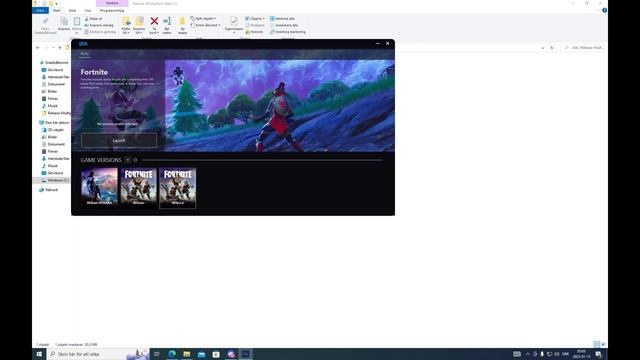
Task: Click Fäst i Snabbåtkomst pin icon
Action: [45, 25]
